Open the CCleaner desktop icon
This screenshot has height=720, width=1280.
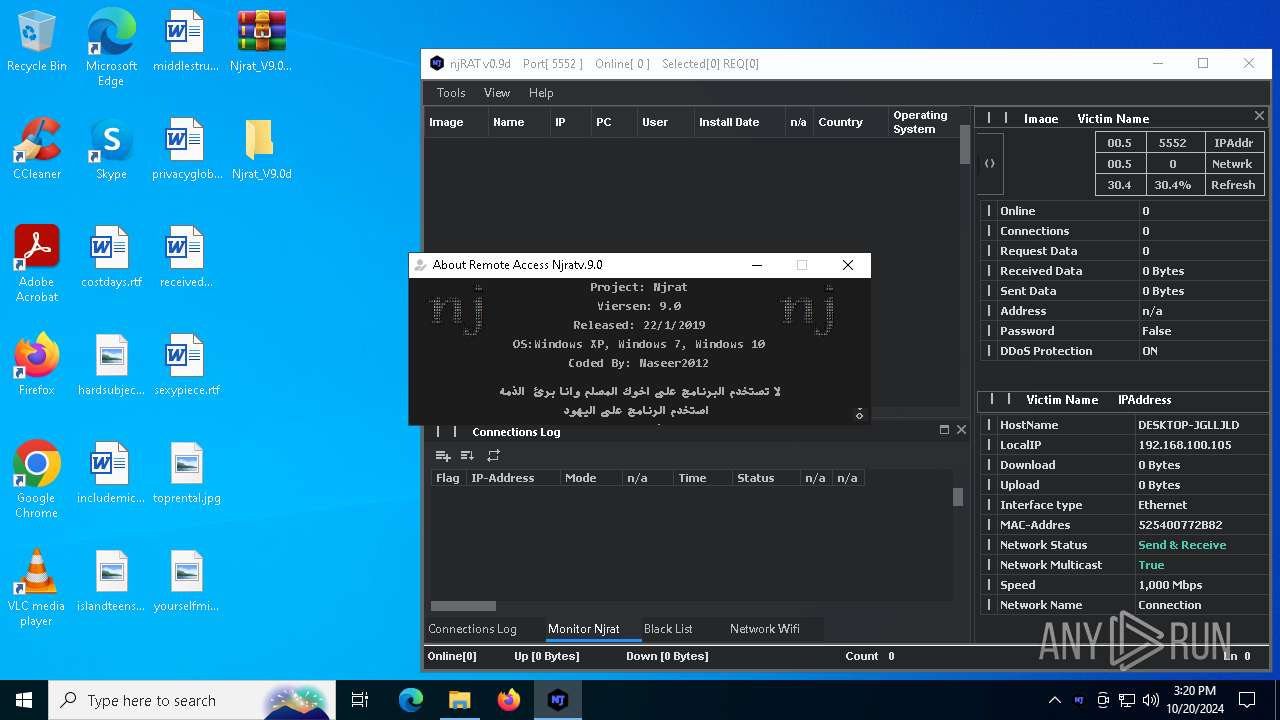click(37, 149)
